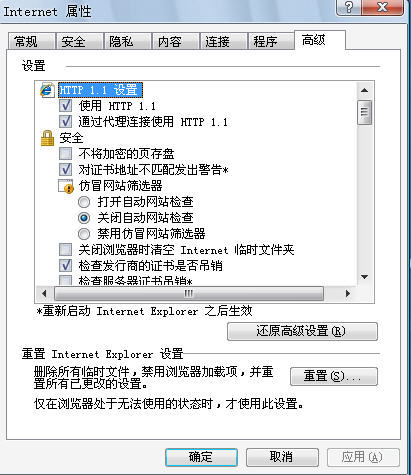Select 禁用仿冒网站筛选器 radio option

[84, 234]
